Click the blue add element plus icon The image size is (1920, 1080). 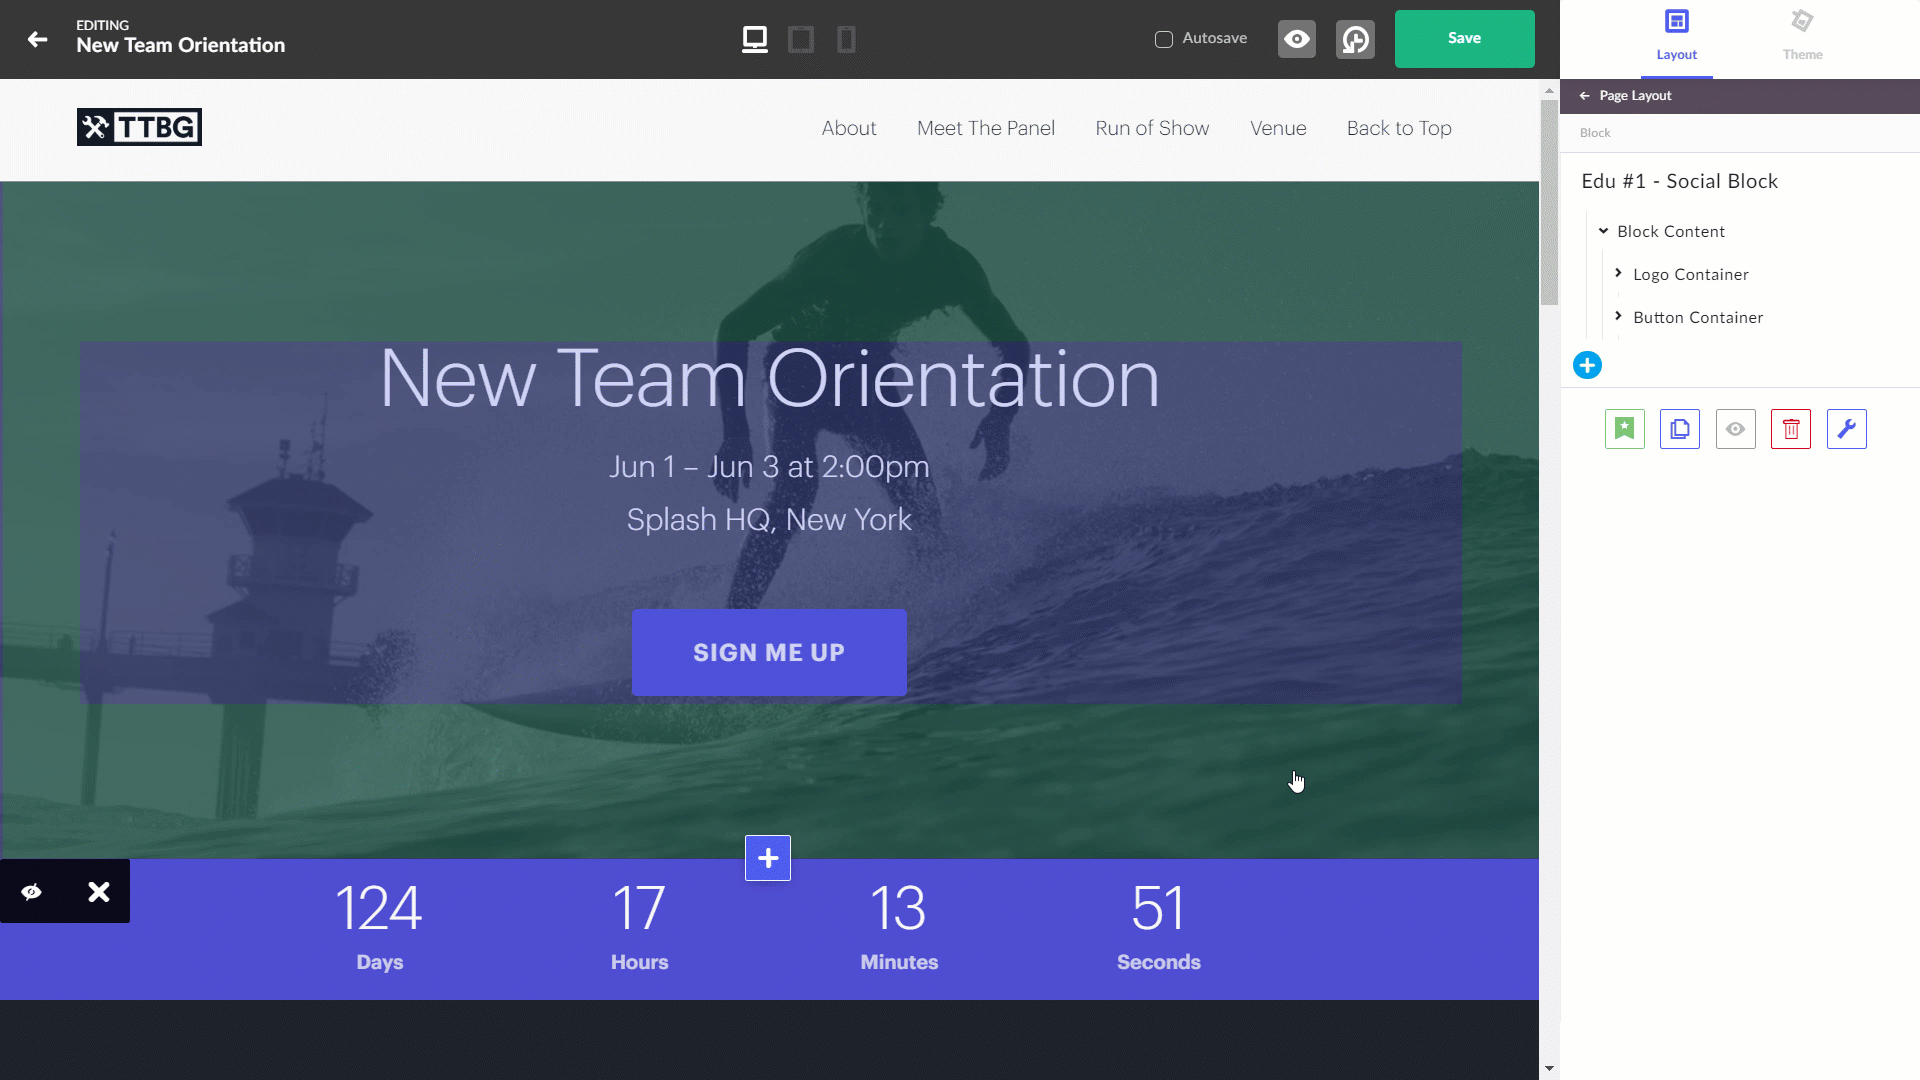1587,365
